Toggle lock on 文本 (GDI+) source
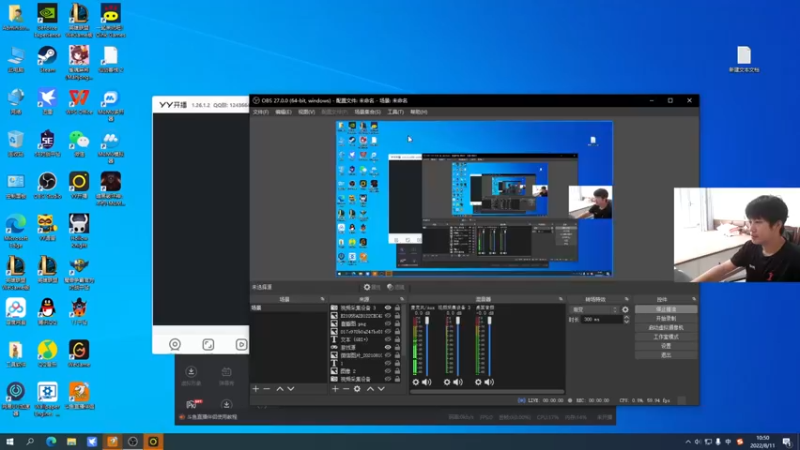Viewport: 800px width, 450px height. 397,339
